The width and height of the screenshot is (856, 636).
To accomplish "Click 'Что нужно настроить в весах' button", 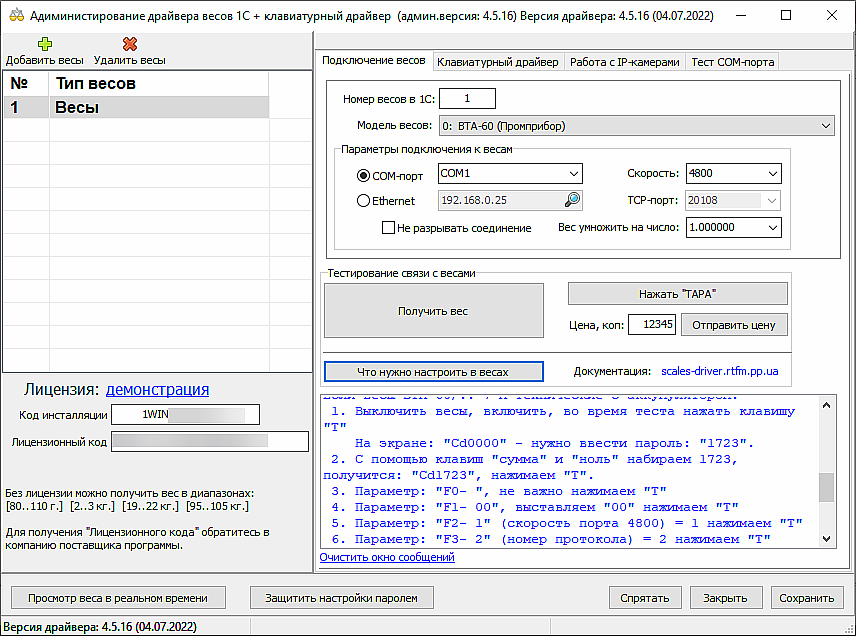I will [x=433, y=372].
